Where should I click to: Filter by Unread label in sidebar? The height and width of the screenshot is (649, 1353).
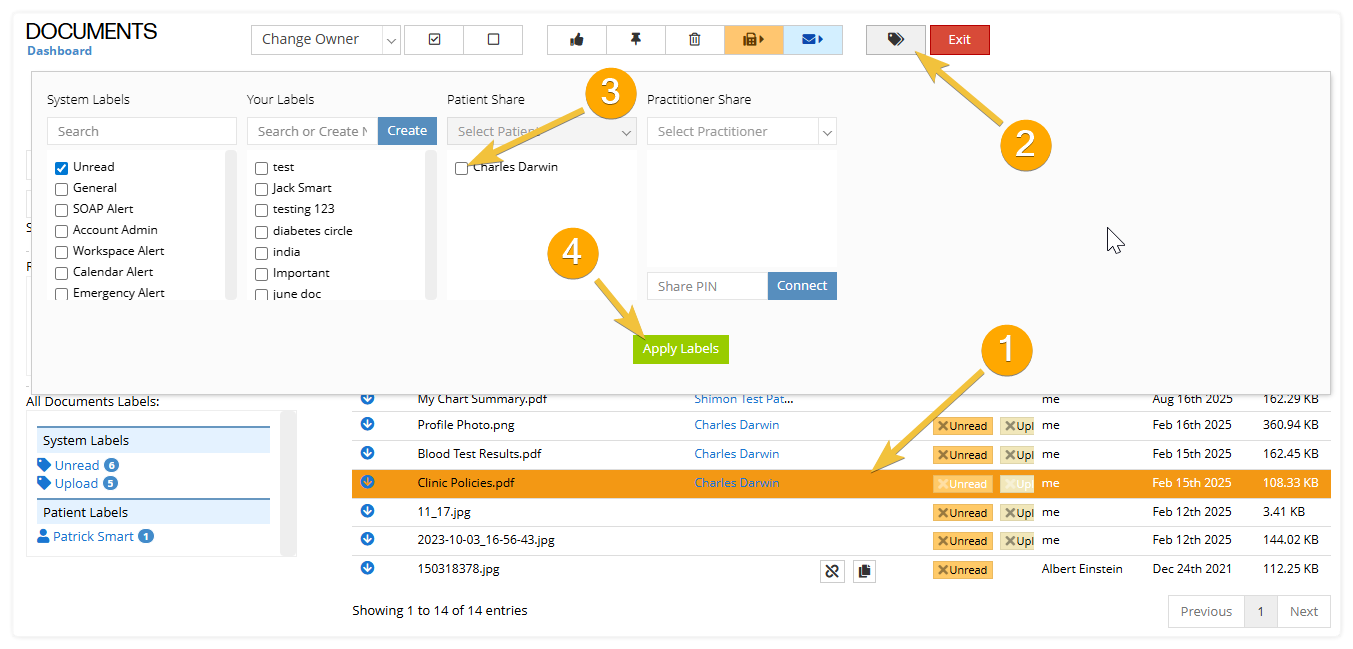77,465
